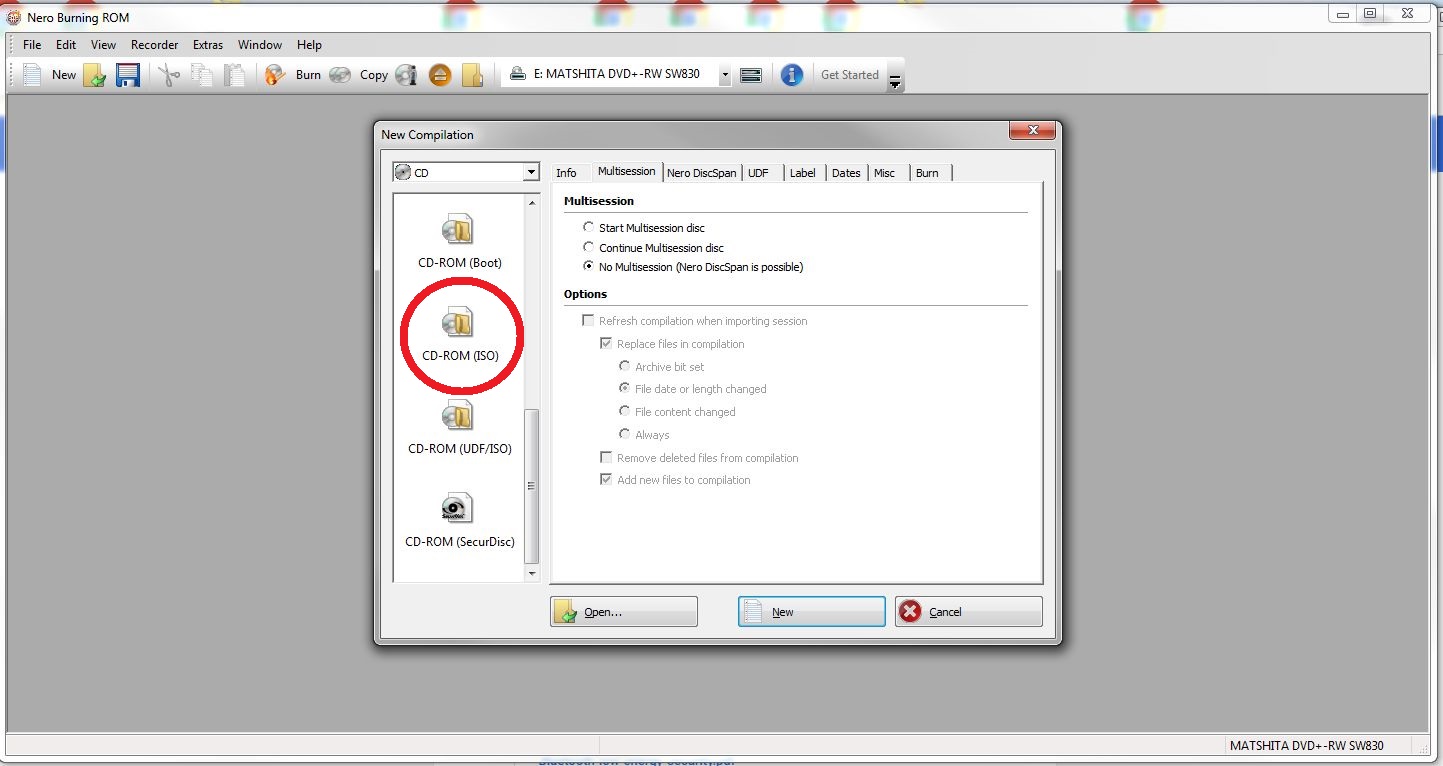Select the CD-ROM (Boot) compilation type
Screen dimensions: 1443x766
(459, 241)
